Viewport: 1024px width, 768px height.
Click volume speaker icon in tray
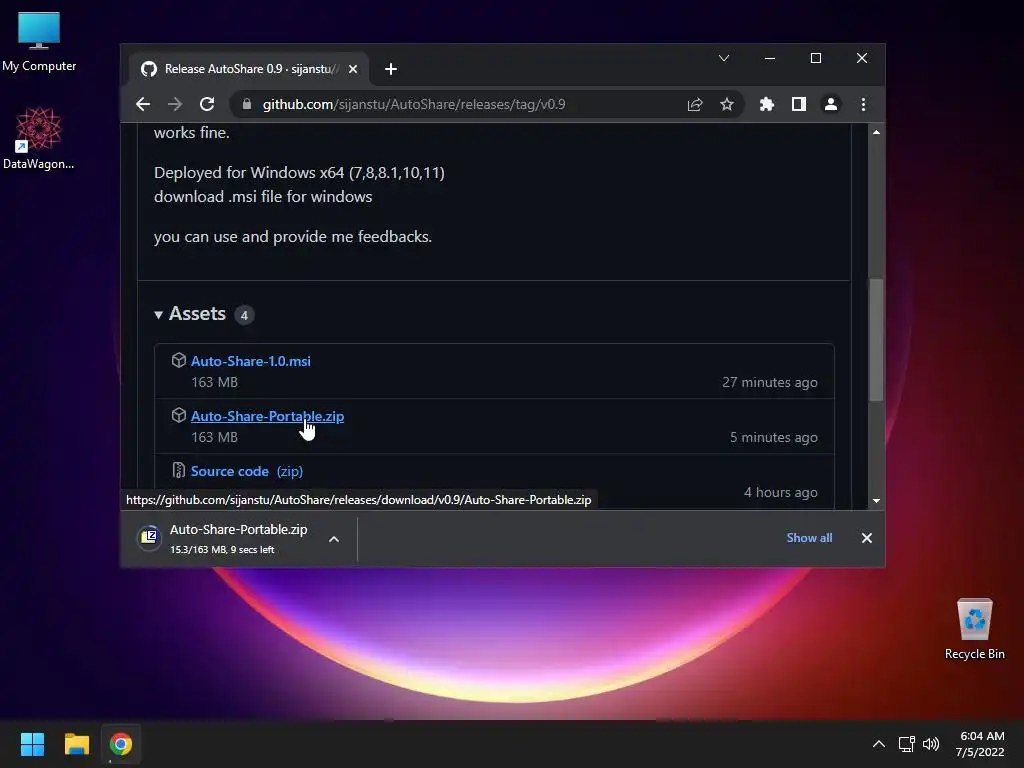coord(931,744)
